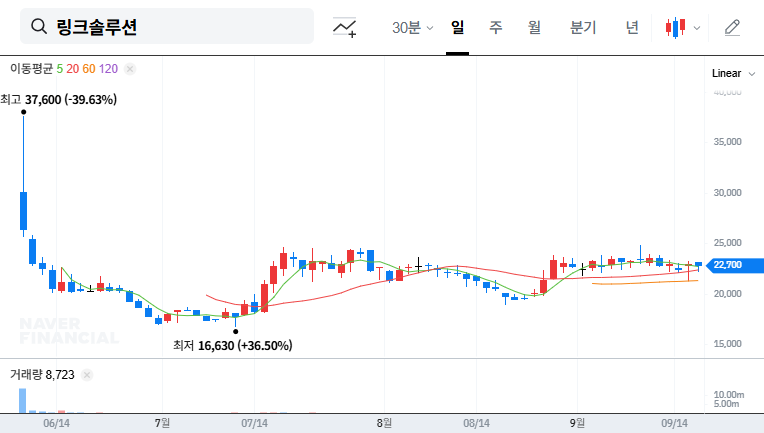Click the 06/14 date axis label
Image resolution: width=764 pixels, height=433 pixels.
[57, 423]
